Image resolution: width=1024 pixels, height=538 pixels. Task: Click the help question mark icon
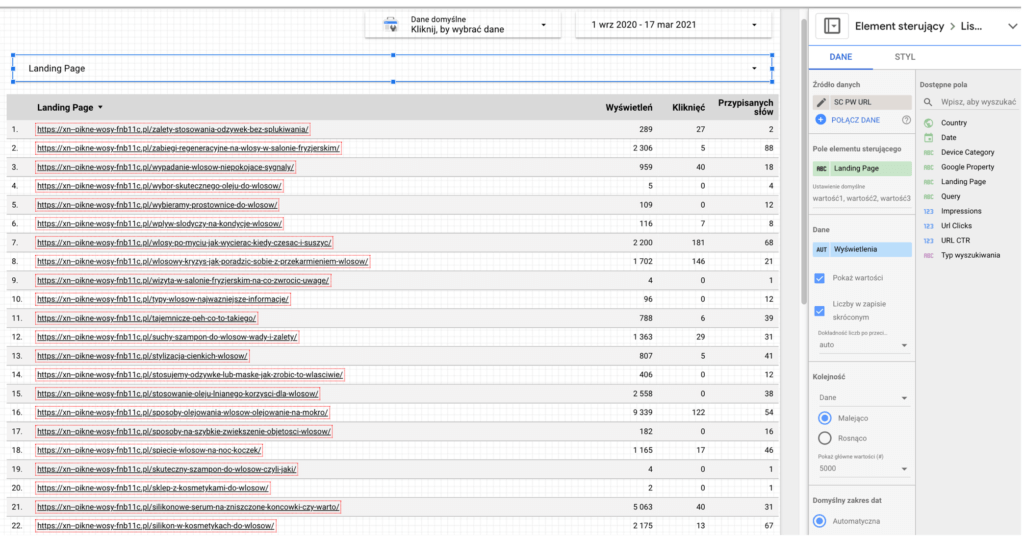906,120
